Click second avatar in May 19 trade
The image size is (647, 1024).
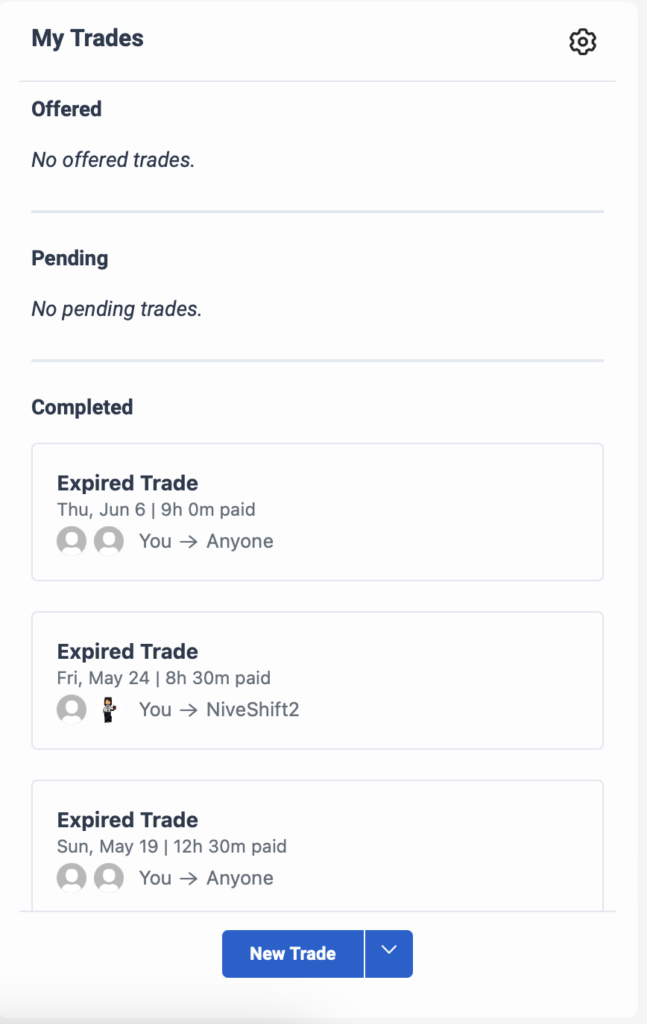pyautogui.click(x=108, y=877)
